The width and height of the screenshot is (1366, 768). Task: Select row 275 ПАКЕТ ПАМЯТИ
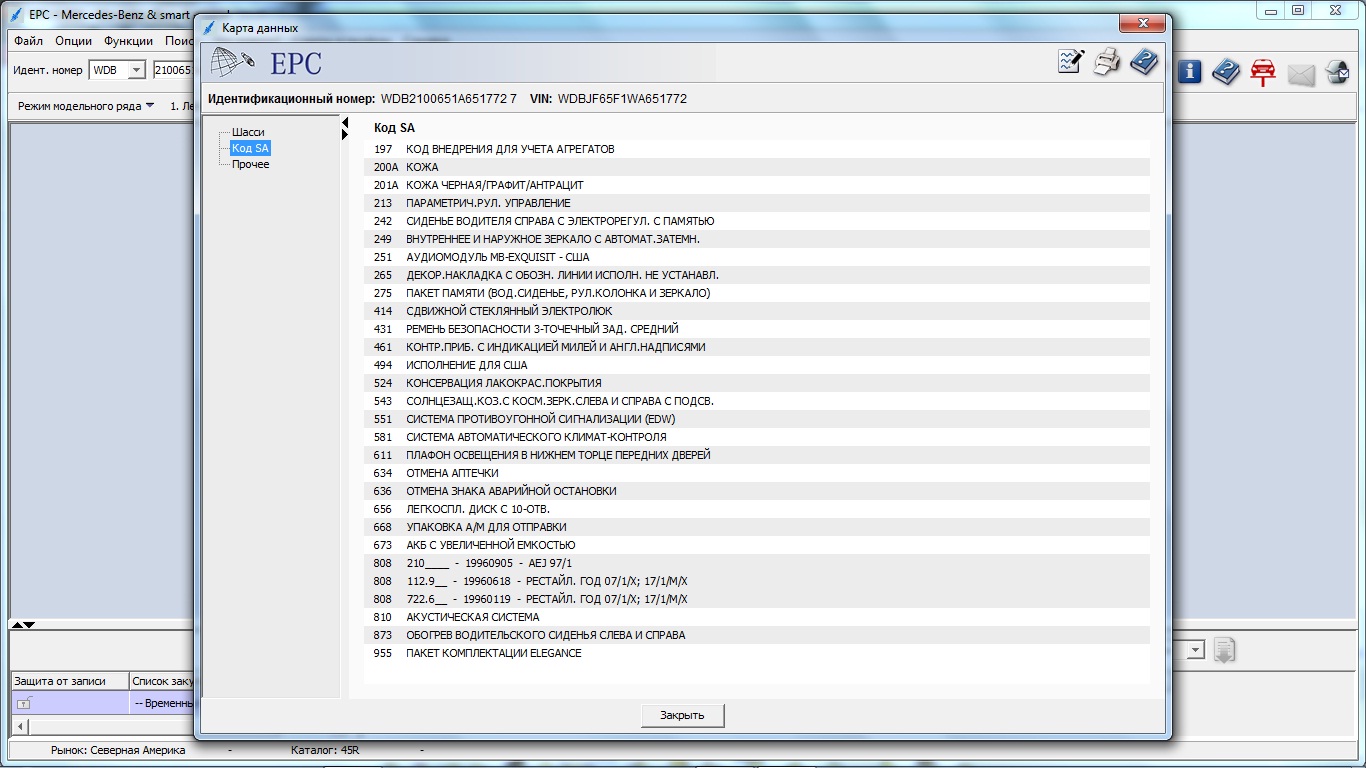click(757, 293)
